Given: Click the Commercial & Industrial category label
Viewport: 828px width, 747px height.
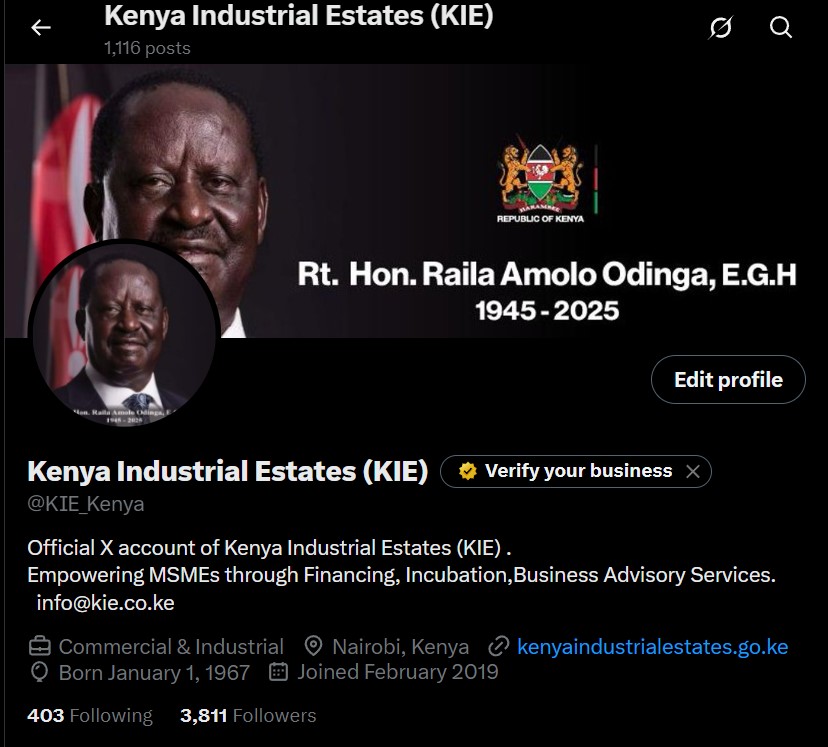Looking at the screenshot, I should coord(171,647).
